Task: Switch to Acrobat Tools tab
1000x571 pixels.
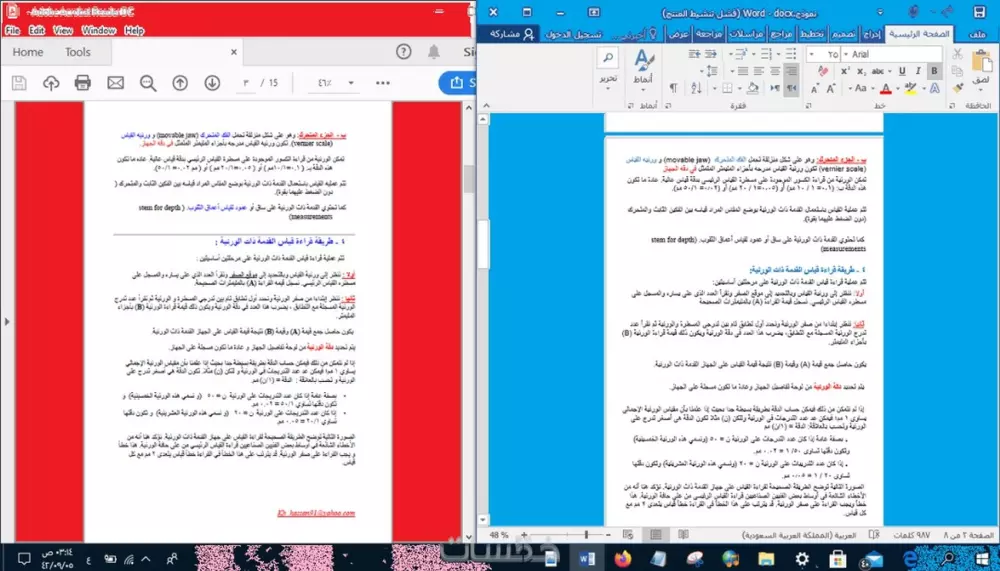Action: click(78, 52)
